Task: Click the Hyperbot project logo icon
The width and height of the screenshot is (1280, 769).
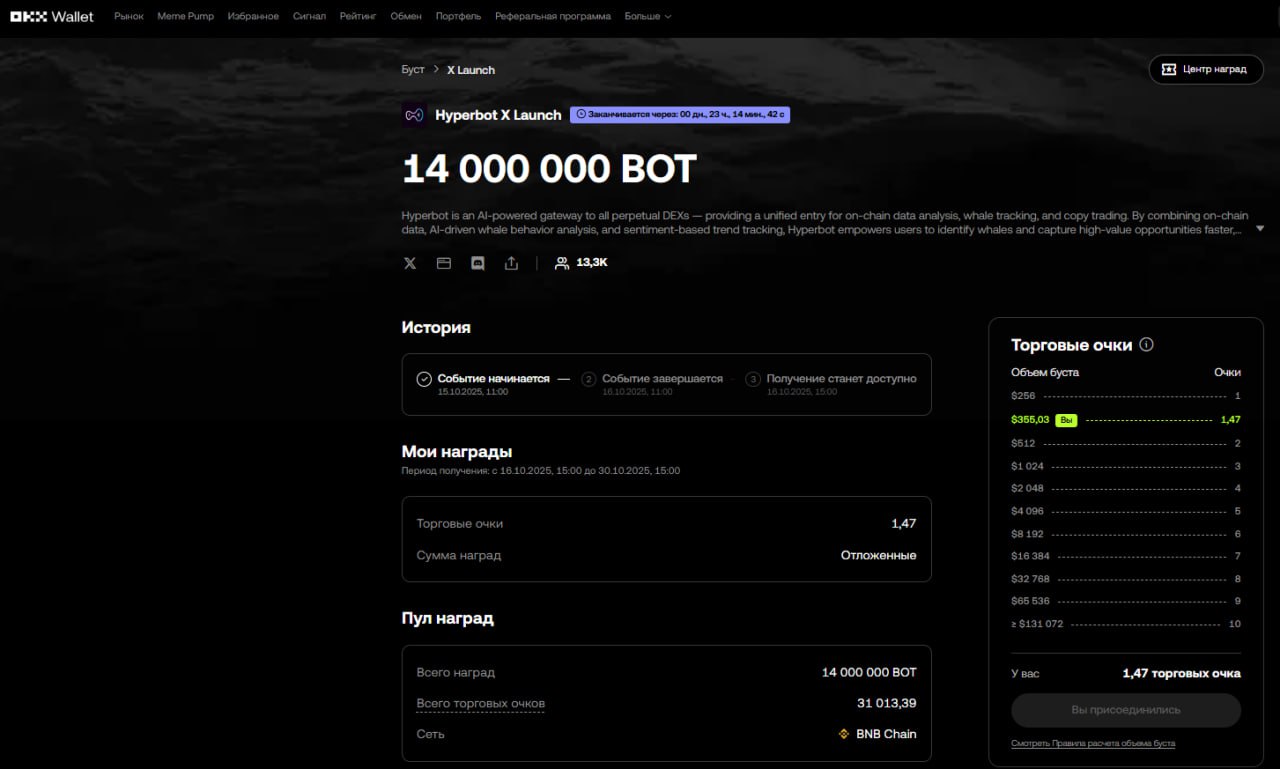Action: pyautogui.click(x=414, y=115)
